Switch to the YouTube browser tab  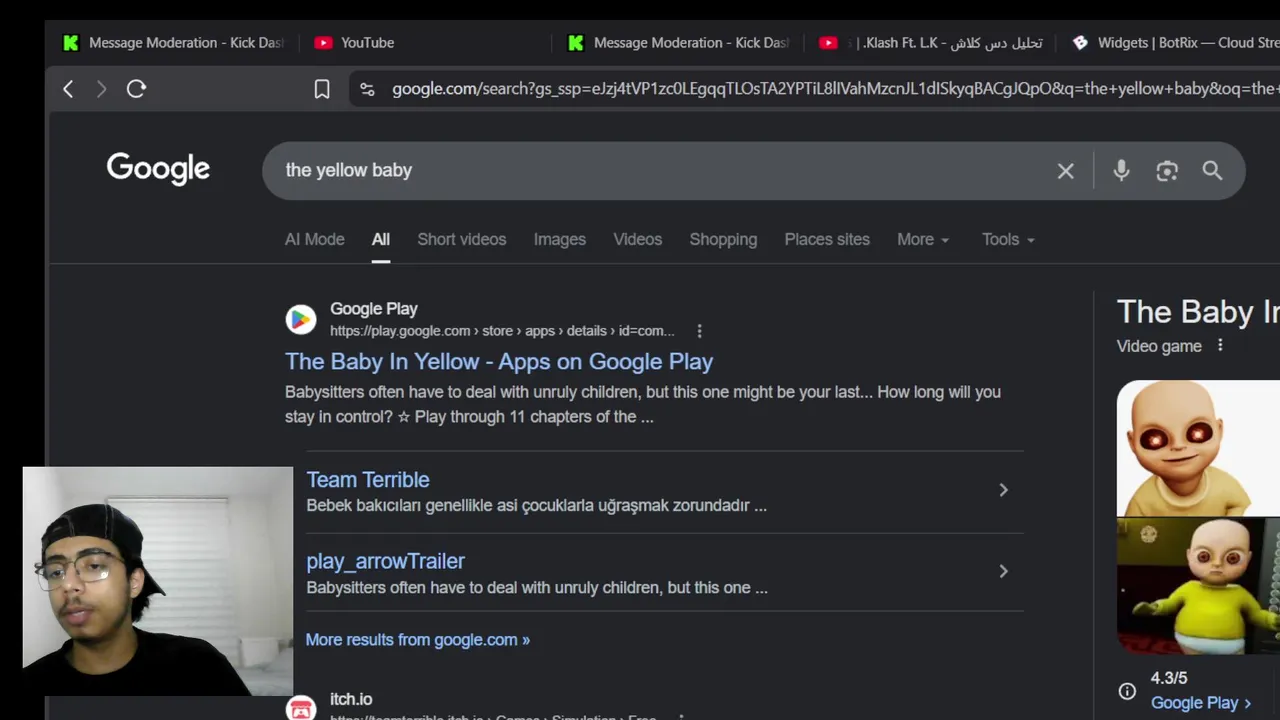[x=367, y=43]
